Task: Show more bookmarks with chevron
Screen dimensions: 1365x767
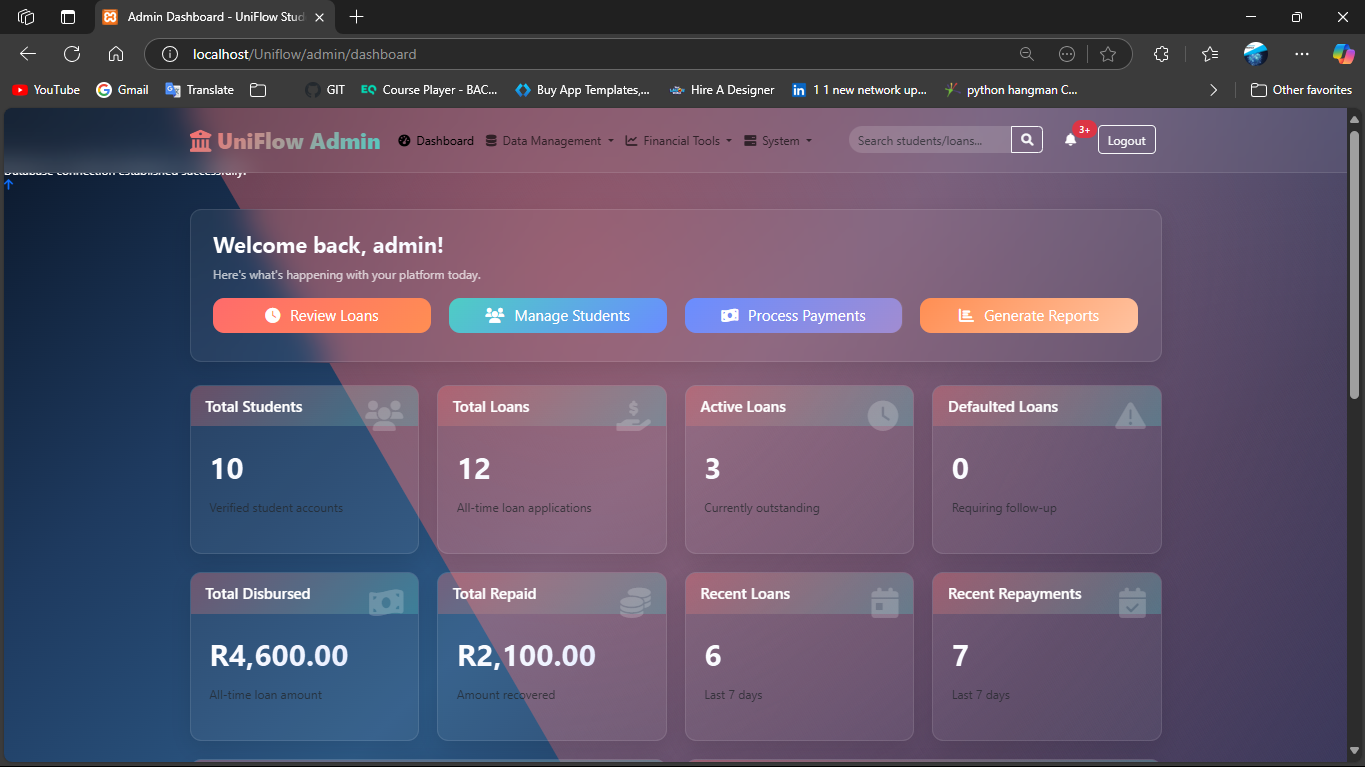Action: [x=1213, y=90]
